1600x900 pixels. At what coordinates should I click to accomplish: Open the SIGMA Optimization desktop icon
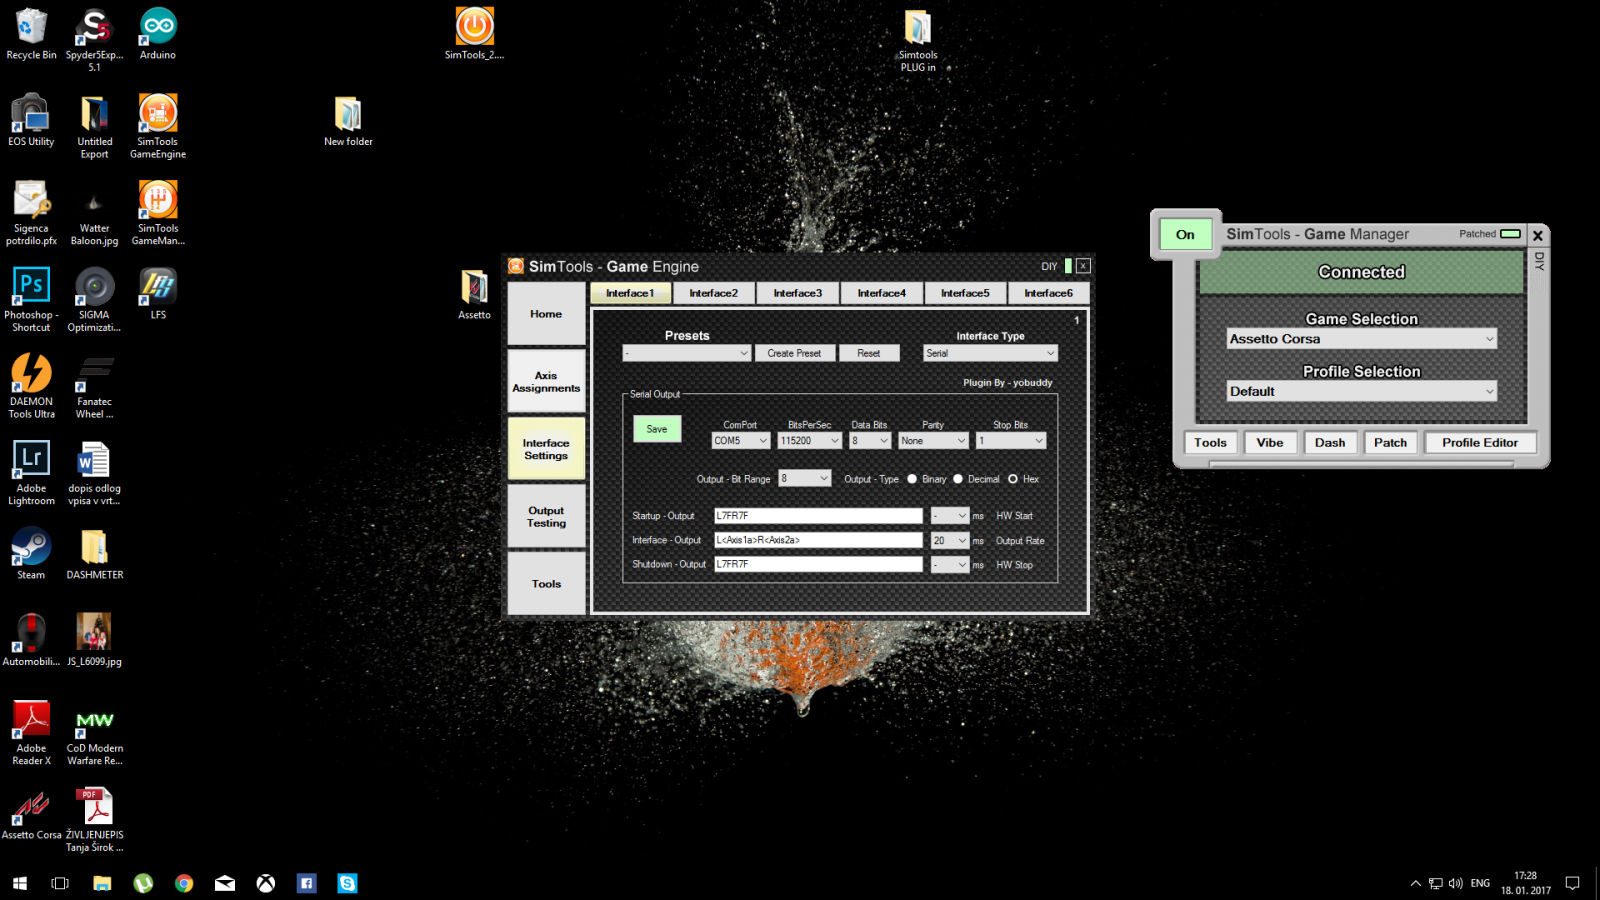[94, 300]
